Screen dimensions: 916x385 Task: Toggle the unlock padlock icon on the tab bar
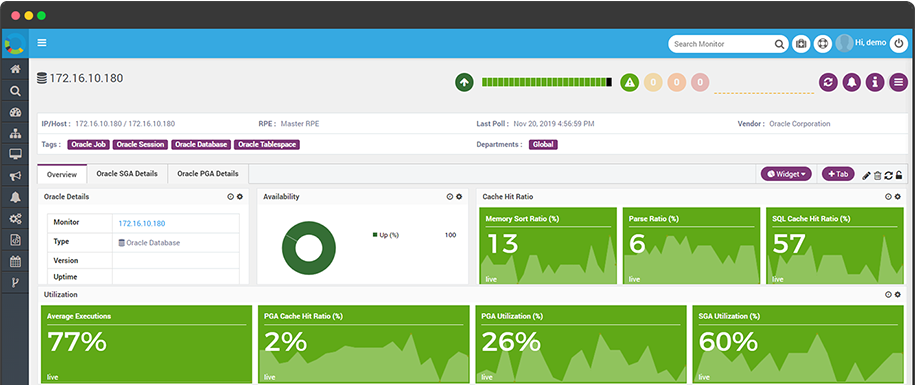pyautogui.click(x=898, y=175)
